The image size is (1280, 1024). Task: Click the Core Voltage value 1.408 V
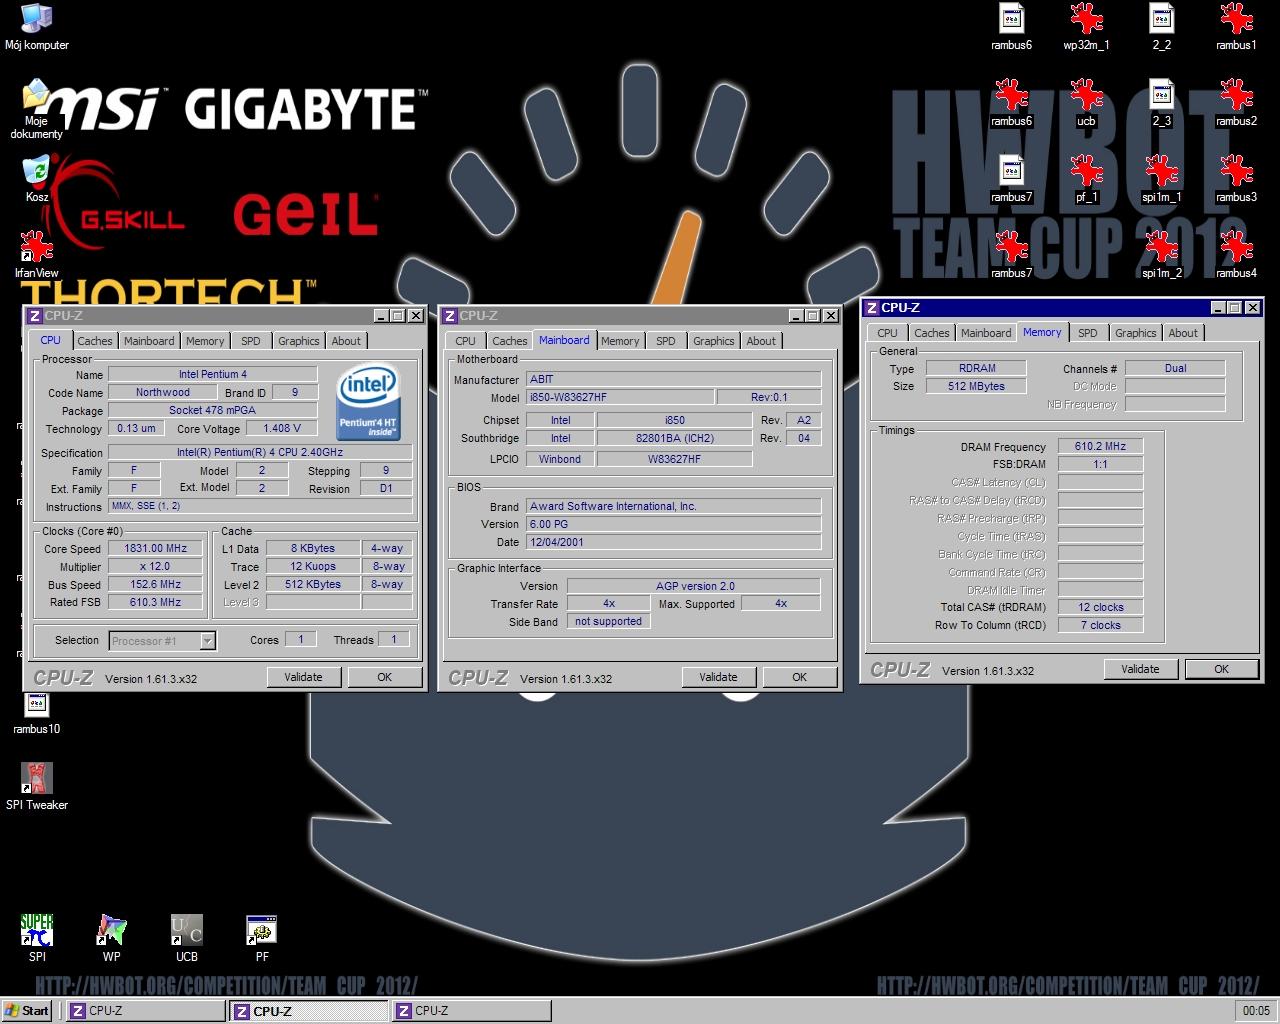(281, 429)
